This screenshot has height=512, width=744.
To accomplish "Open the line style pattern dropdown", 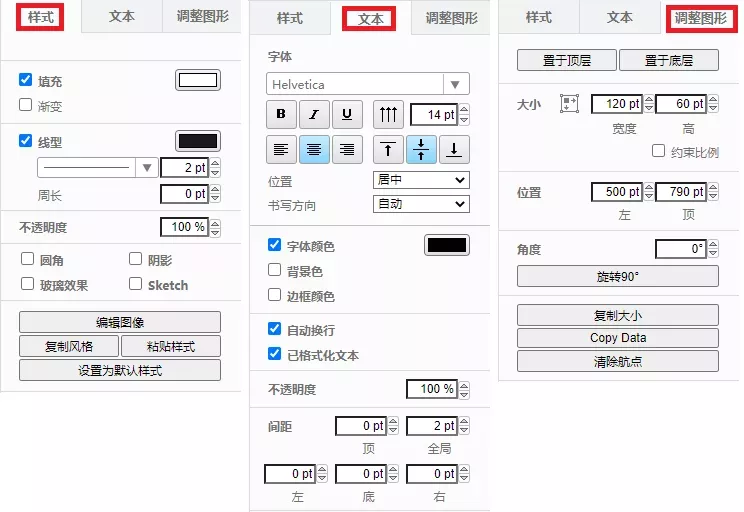I will point(98,168).
